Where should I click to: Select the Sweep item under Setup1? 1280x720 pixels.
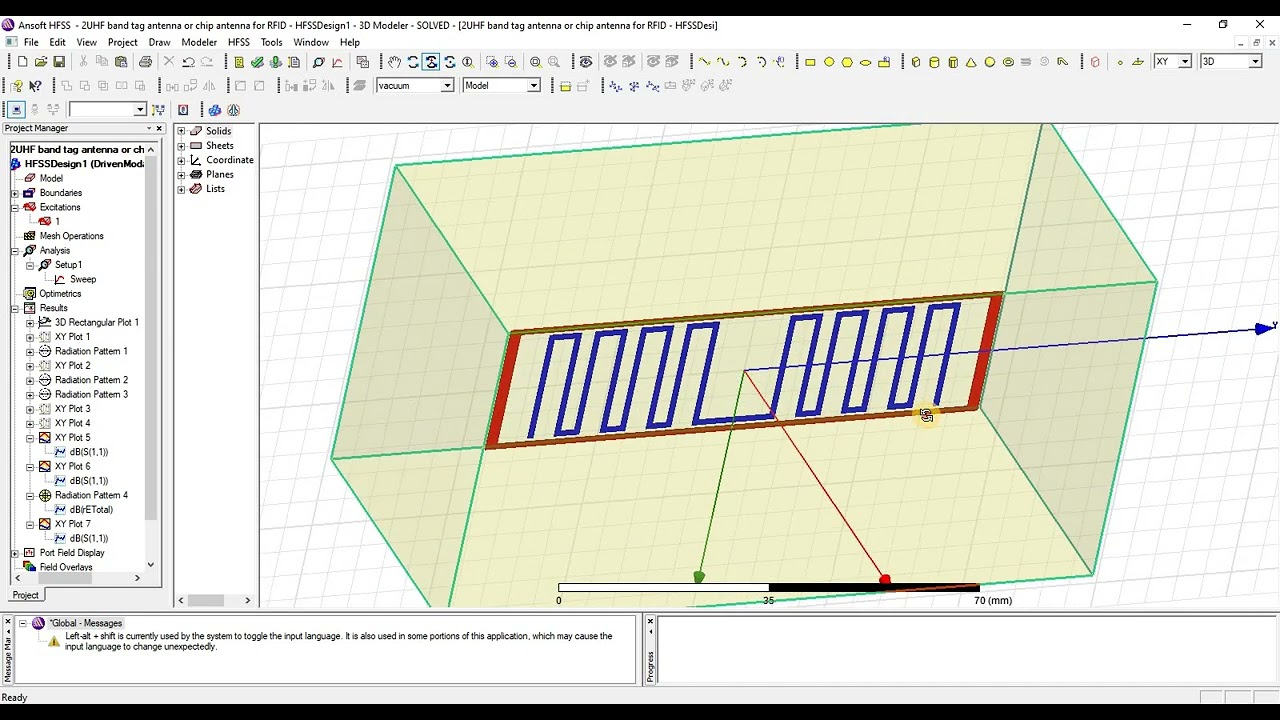83,279
